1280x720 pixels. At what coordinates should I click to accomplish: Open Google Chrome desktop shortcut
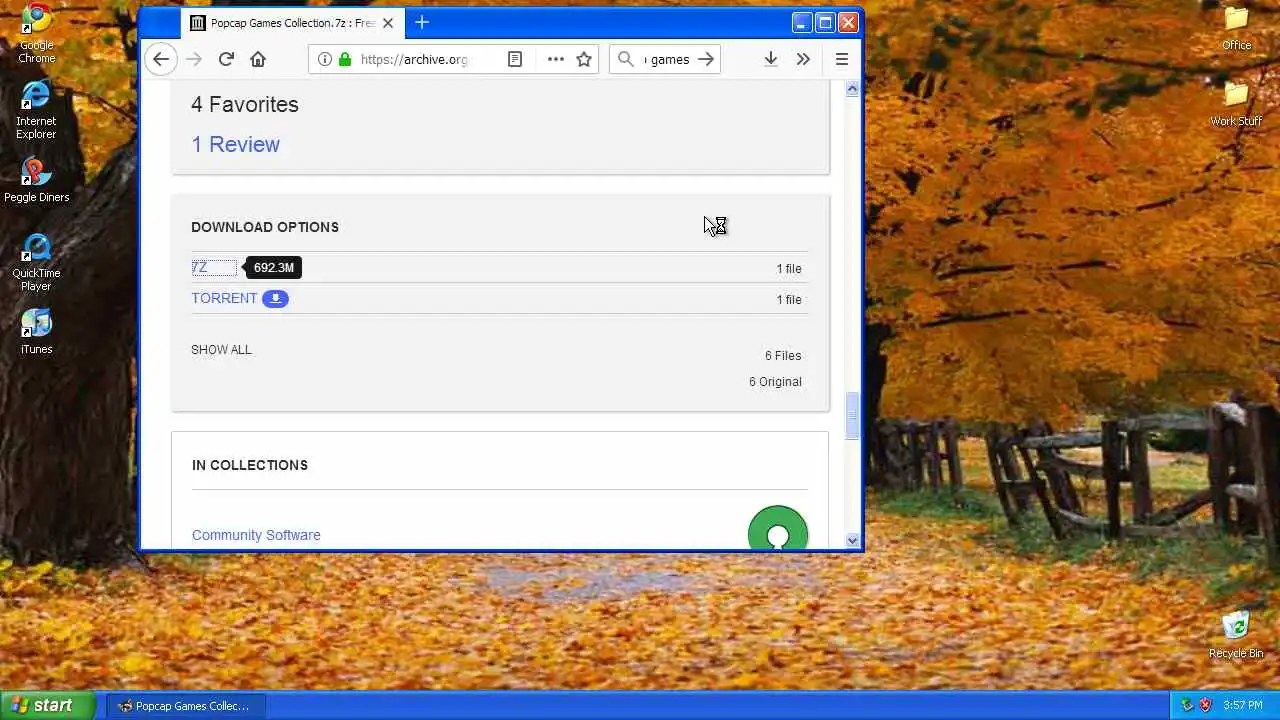(36, 33)
